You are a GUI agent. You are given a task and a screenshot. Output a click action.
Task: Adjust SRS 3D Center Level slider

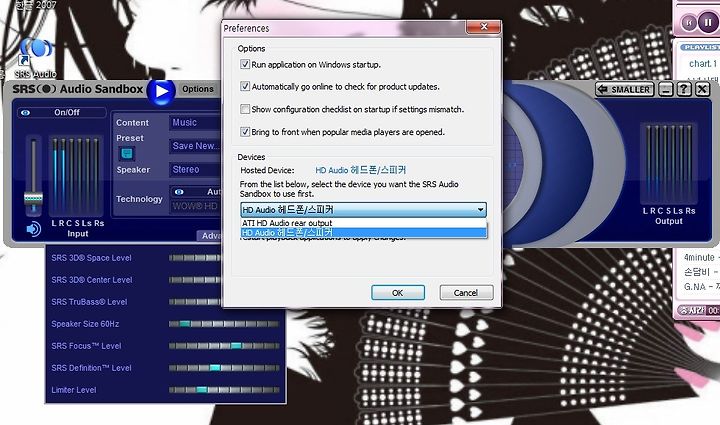[x=196, y=280]
